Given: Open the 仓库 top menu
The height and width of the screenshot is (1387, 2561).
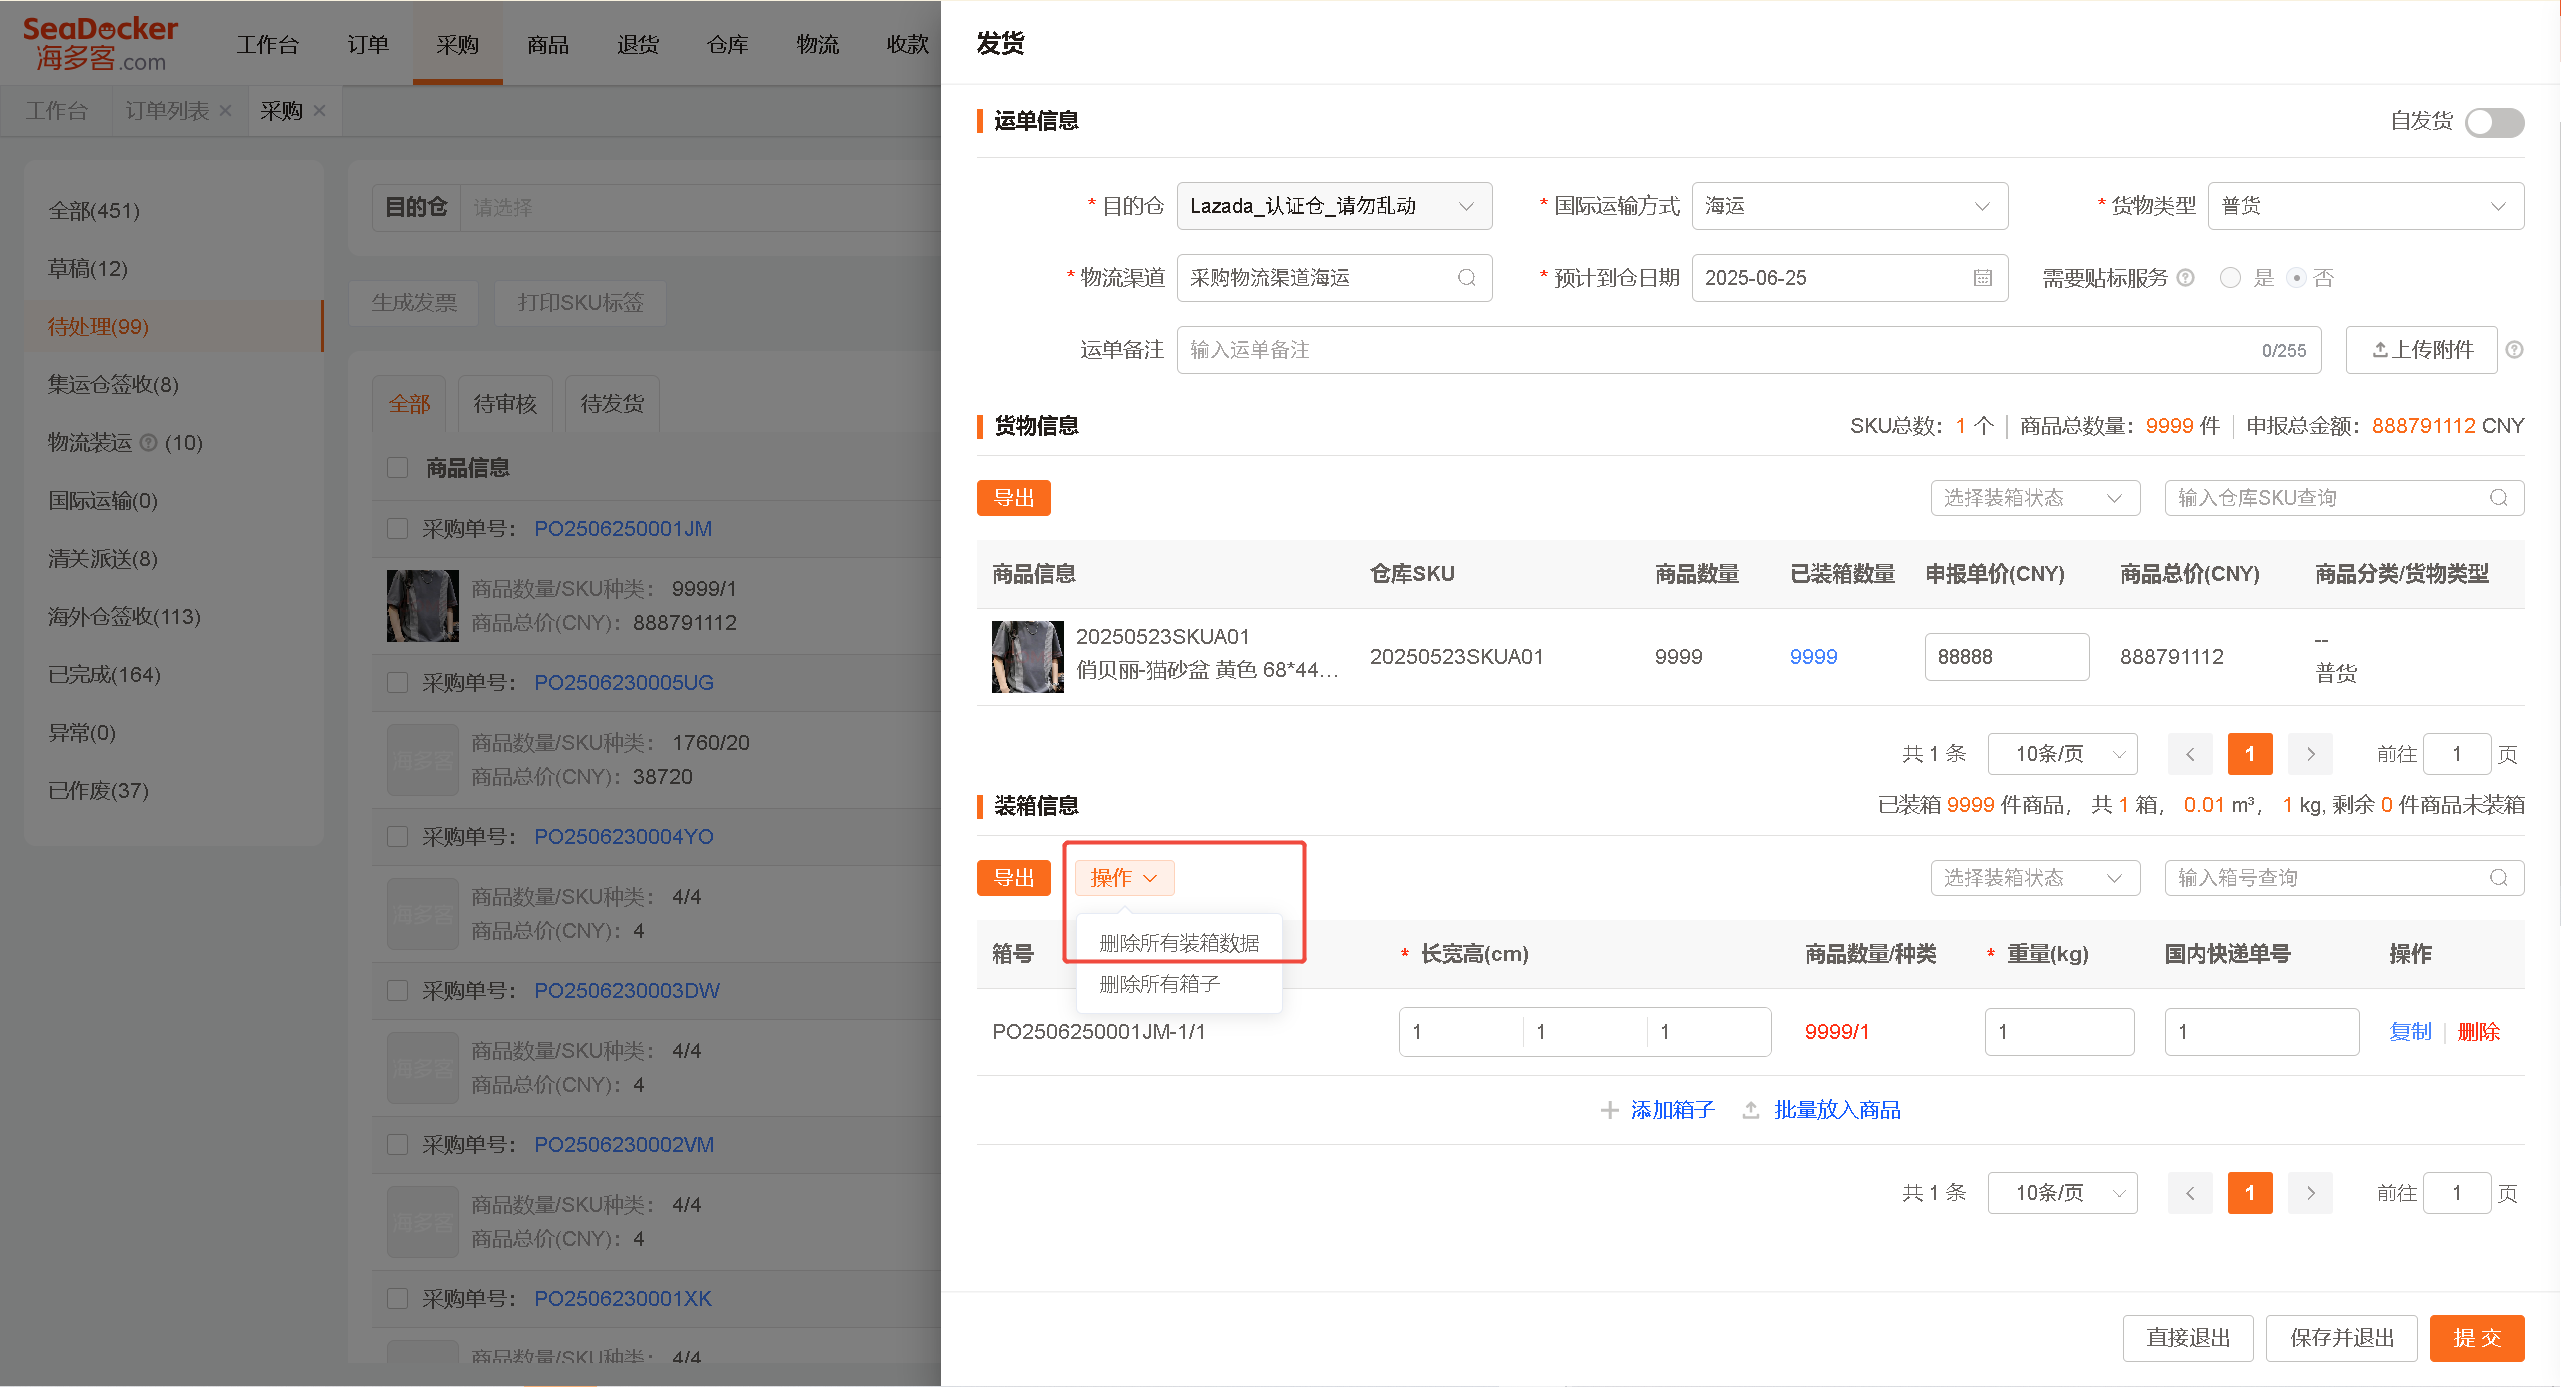Looking at the screenshot, I should (728, 44).
